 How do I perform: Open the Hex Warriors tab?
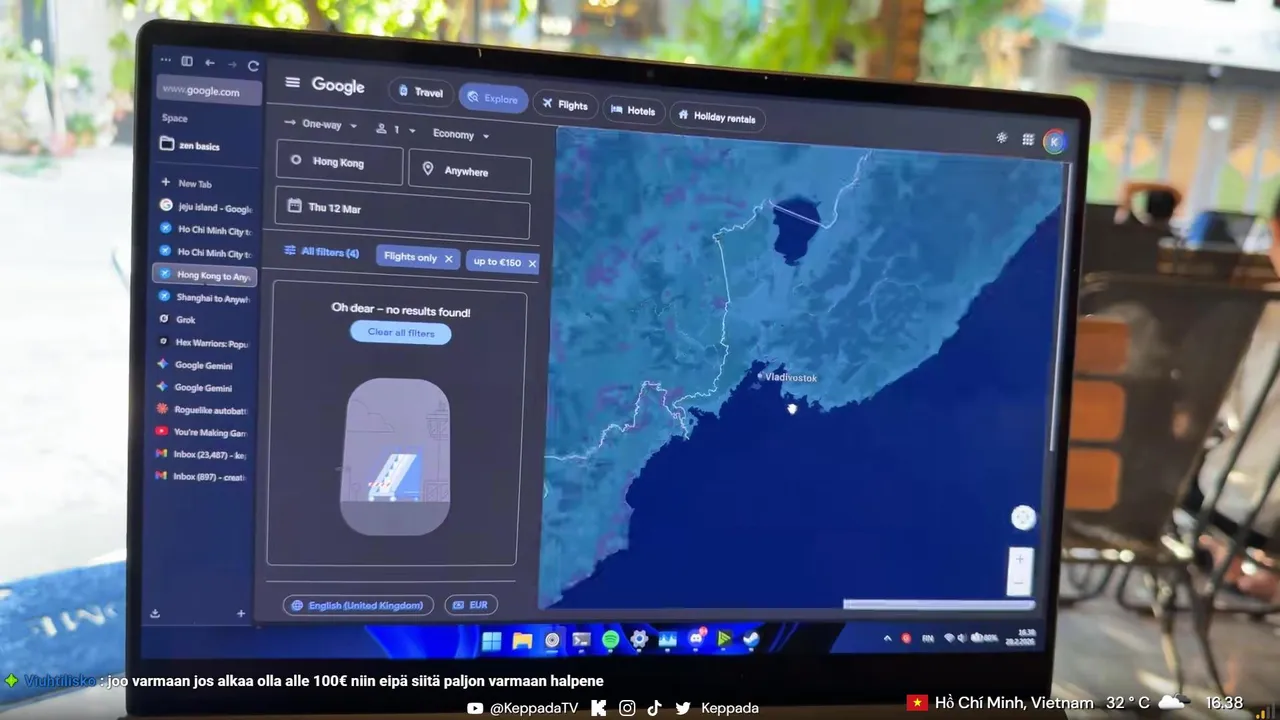(x=202, y=343)
